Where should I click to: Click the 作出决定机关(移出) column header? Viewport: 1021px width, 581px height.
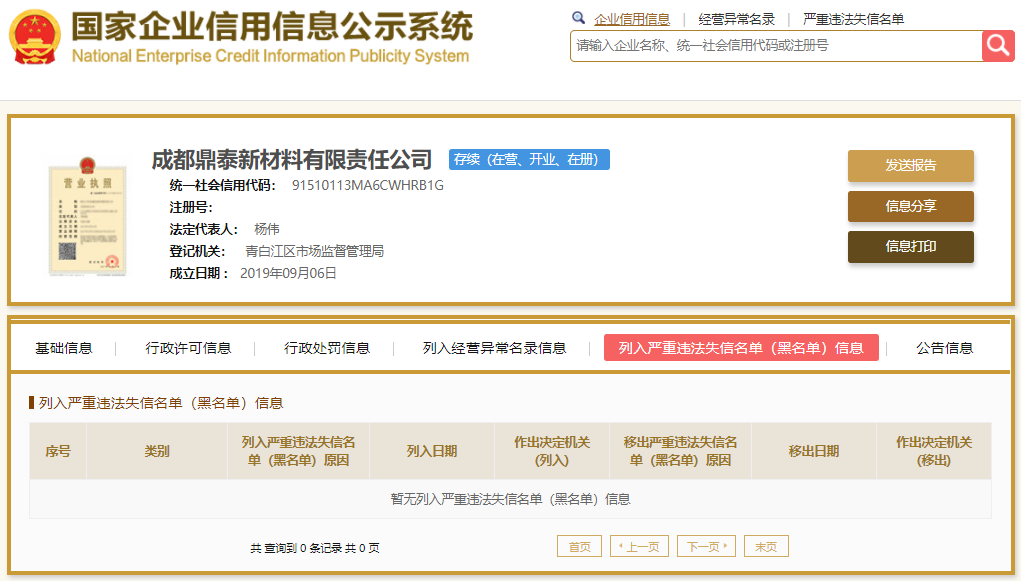(934, 451)
